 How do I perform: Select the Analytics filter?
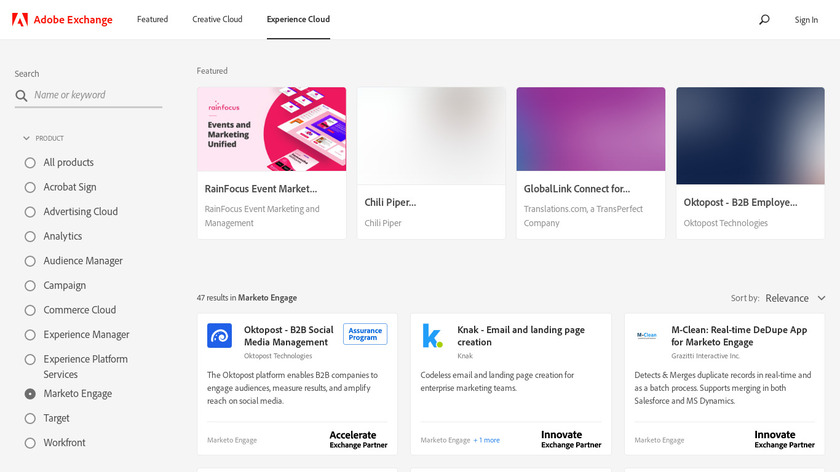(x=30, y=237)
